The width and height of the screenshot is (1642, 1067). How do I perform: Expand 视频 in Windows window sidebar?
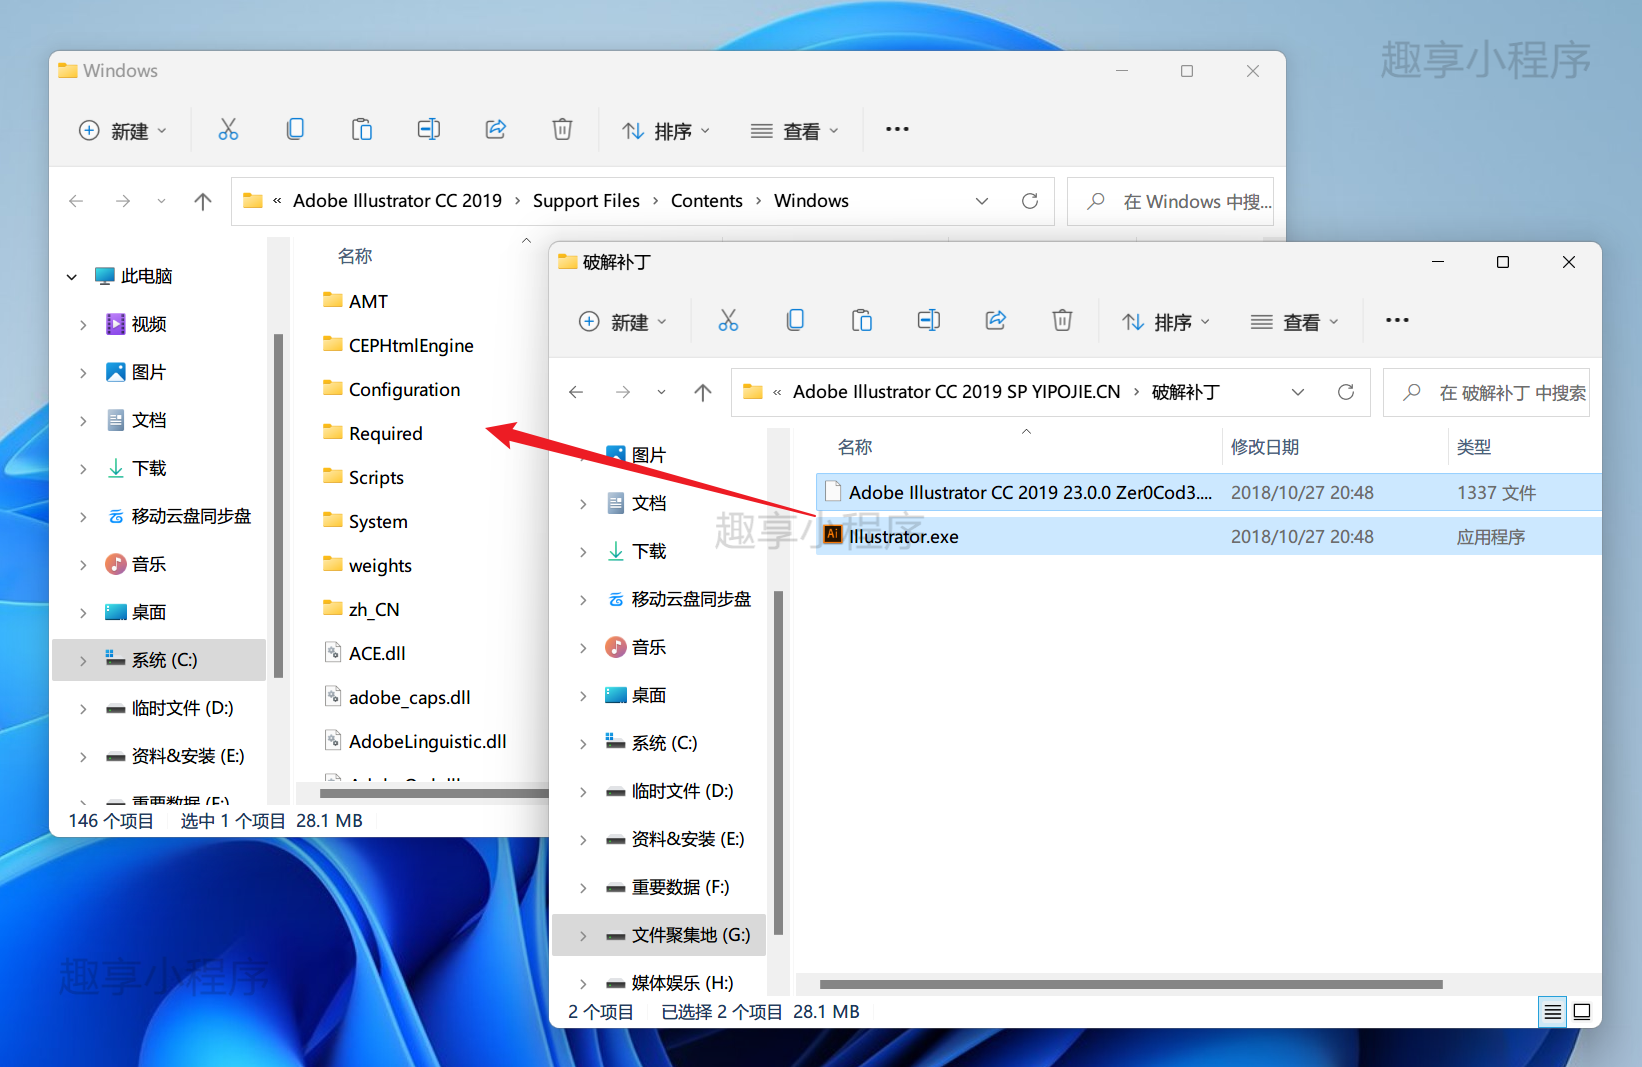(83, 324)
